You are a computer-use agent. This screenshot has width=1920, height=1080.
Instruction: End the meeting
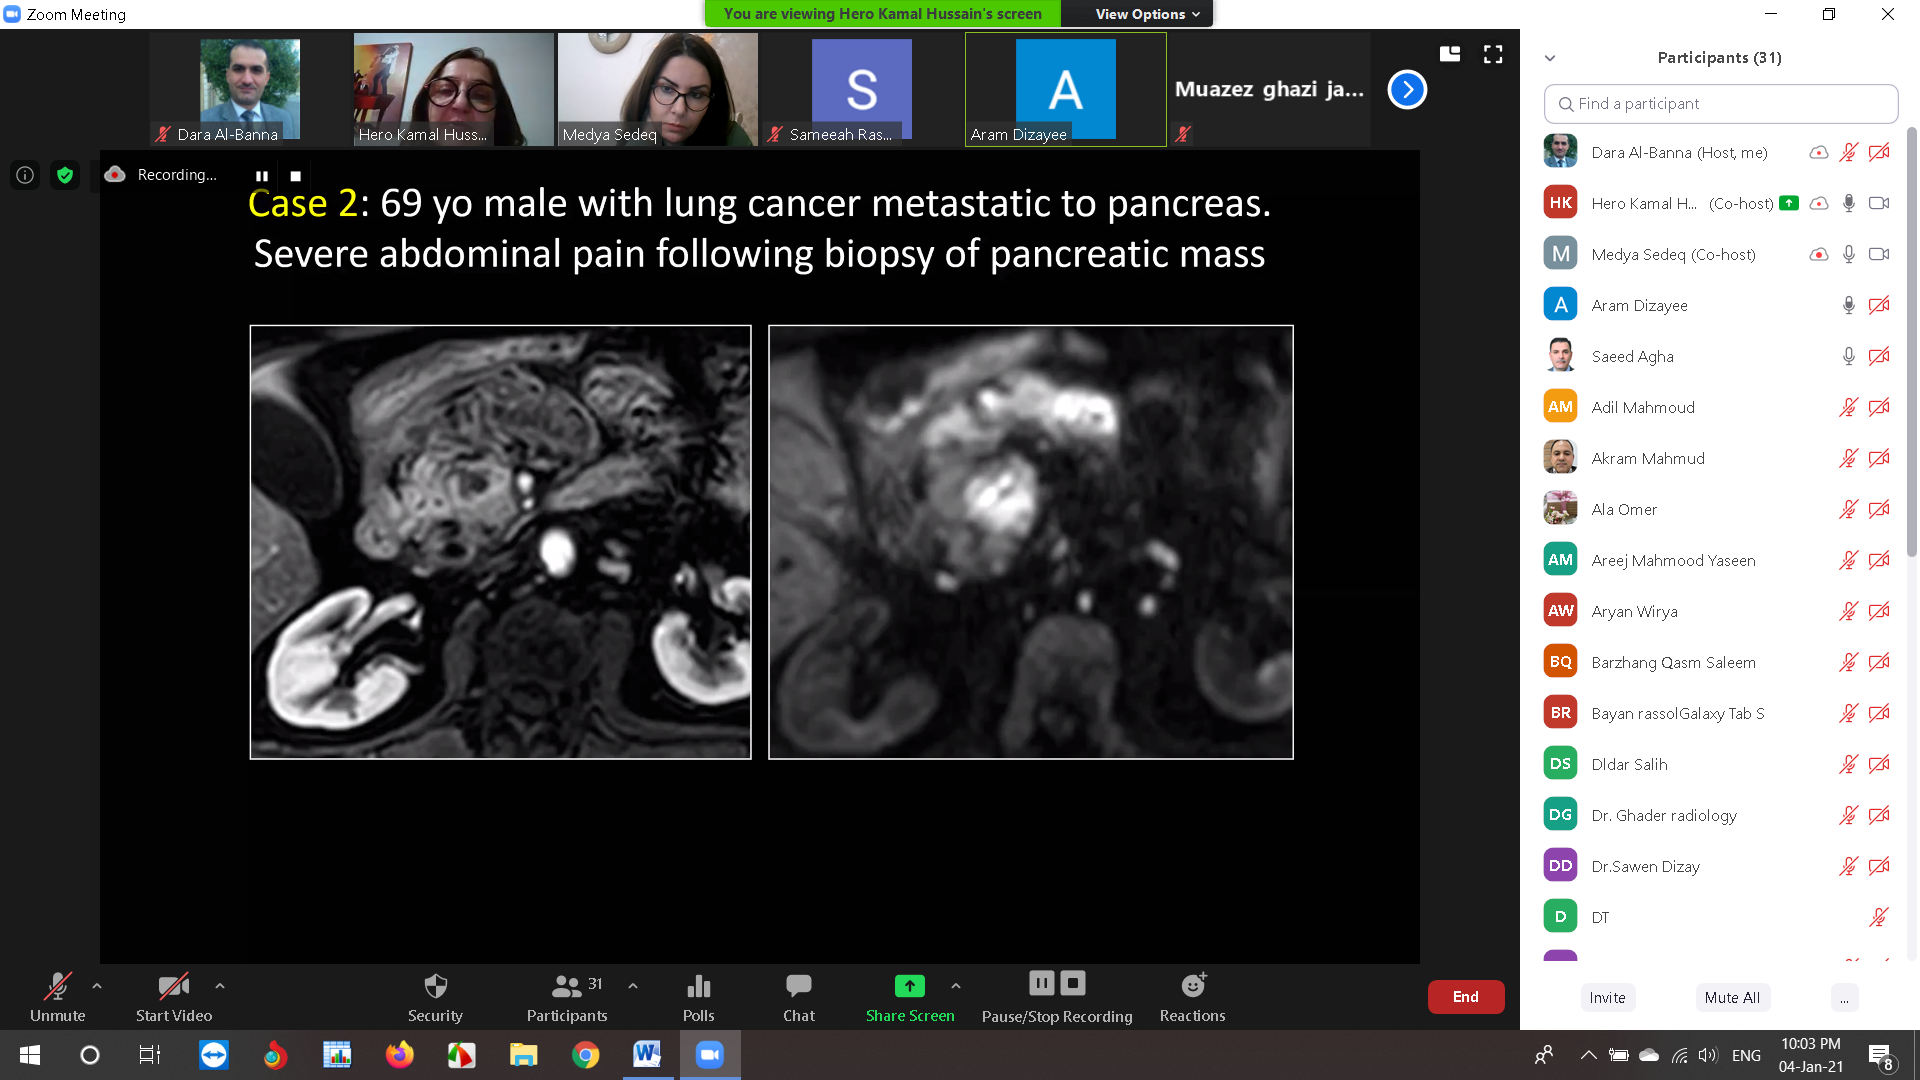pos(1466,997)
